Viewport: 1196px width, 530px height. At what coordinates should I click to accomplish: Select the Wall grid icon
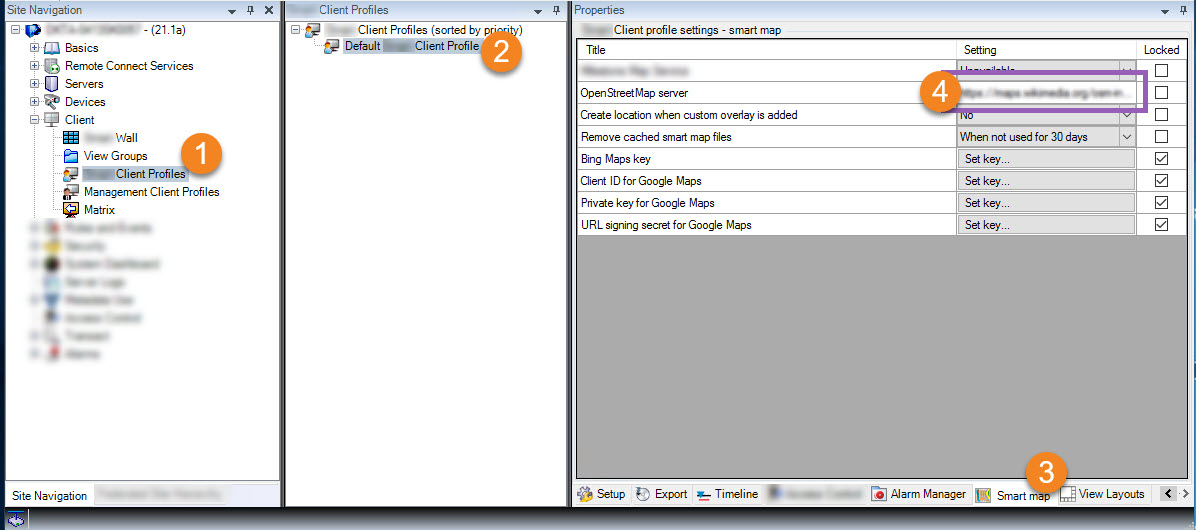tap(70, 138)
